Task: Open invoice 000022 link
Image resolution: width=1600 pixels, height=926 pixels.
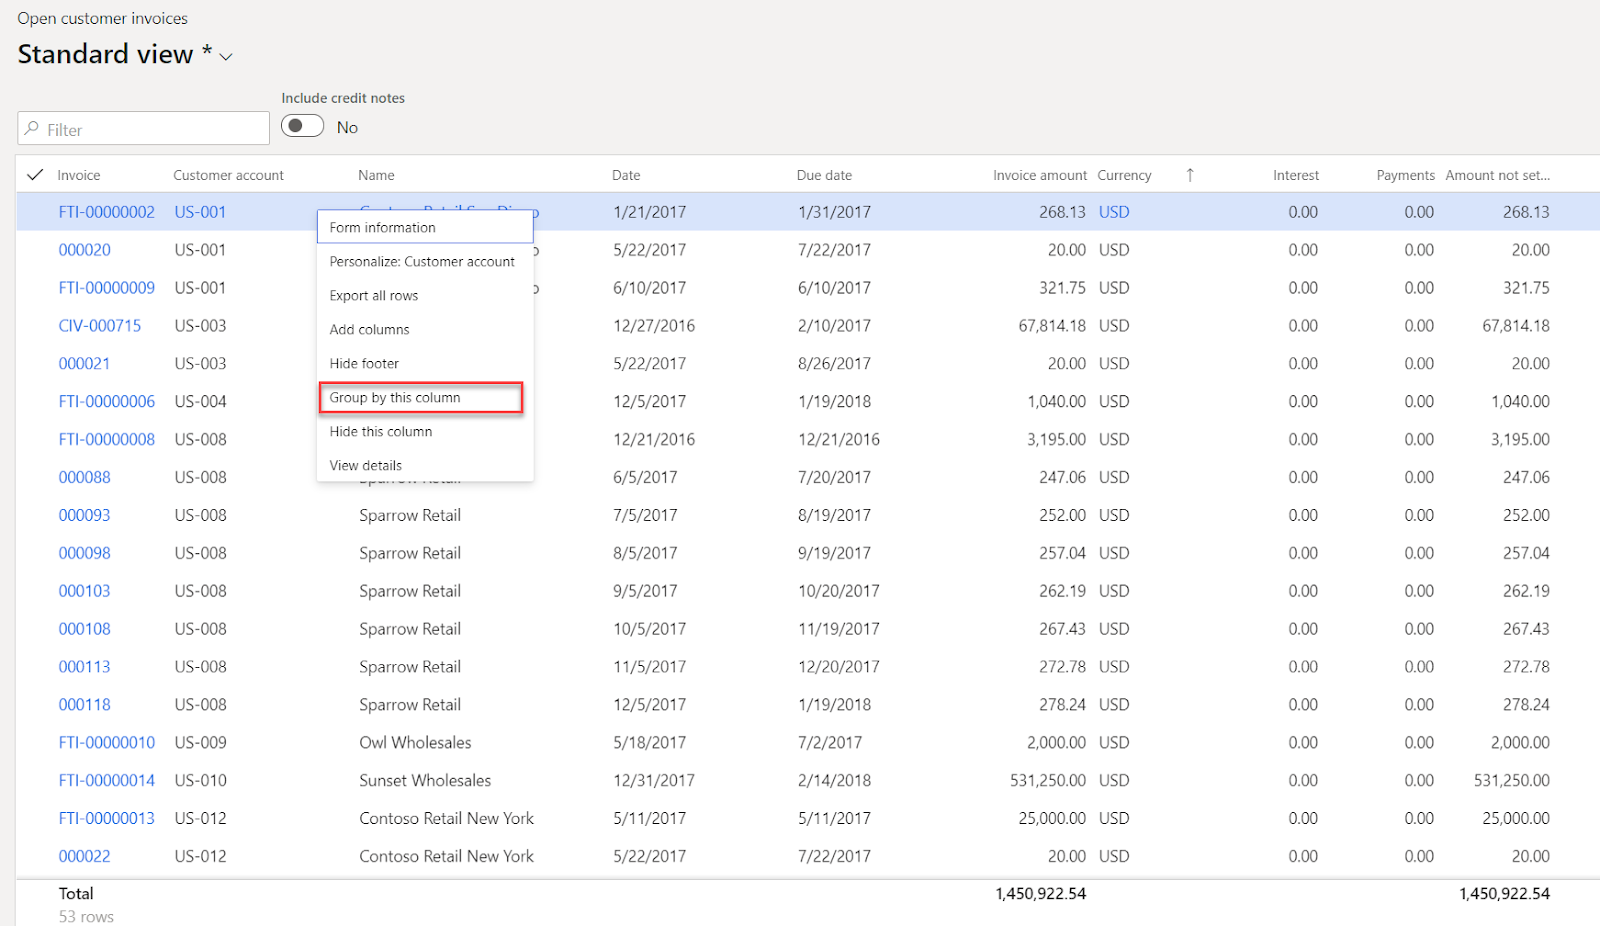Action: (84, 856)
